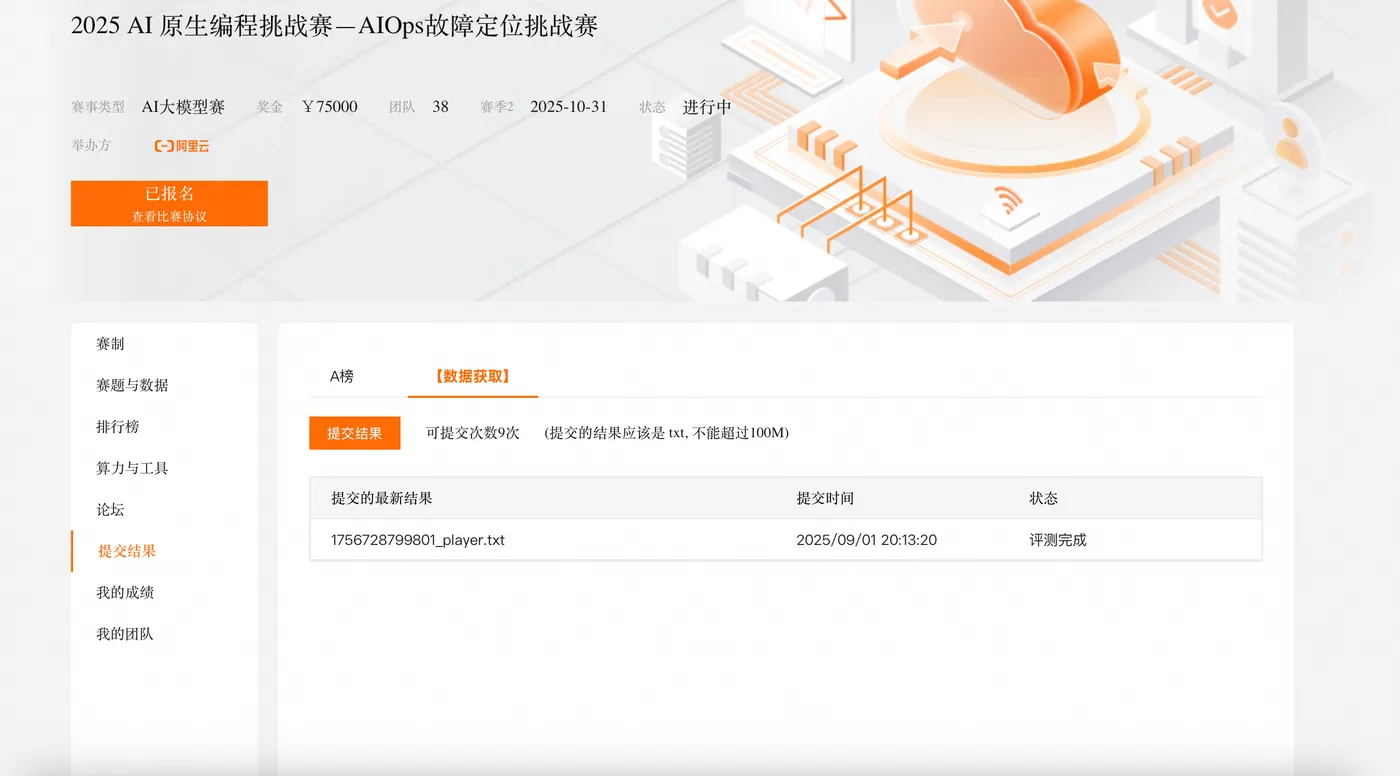Click the 提交时间 column header
1400x776 pixels.
[x=825, y=498]
